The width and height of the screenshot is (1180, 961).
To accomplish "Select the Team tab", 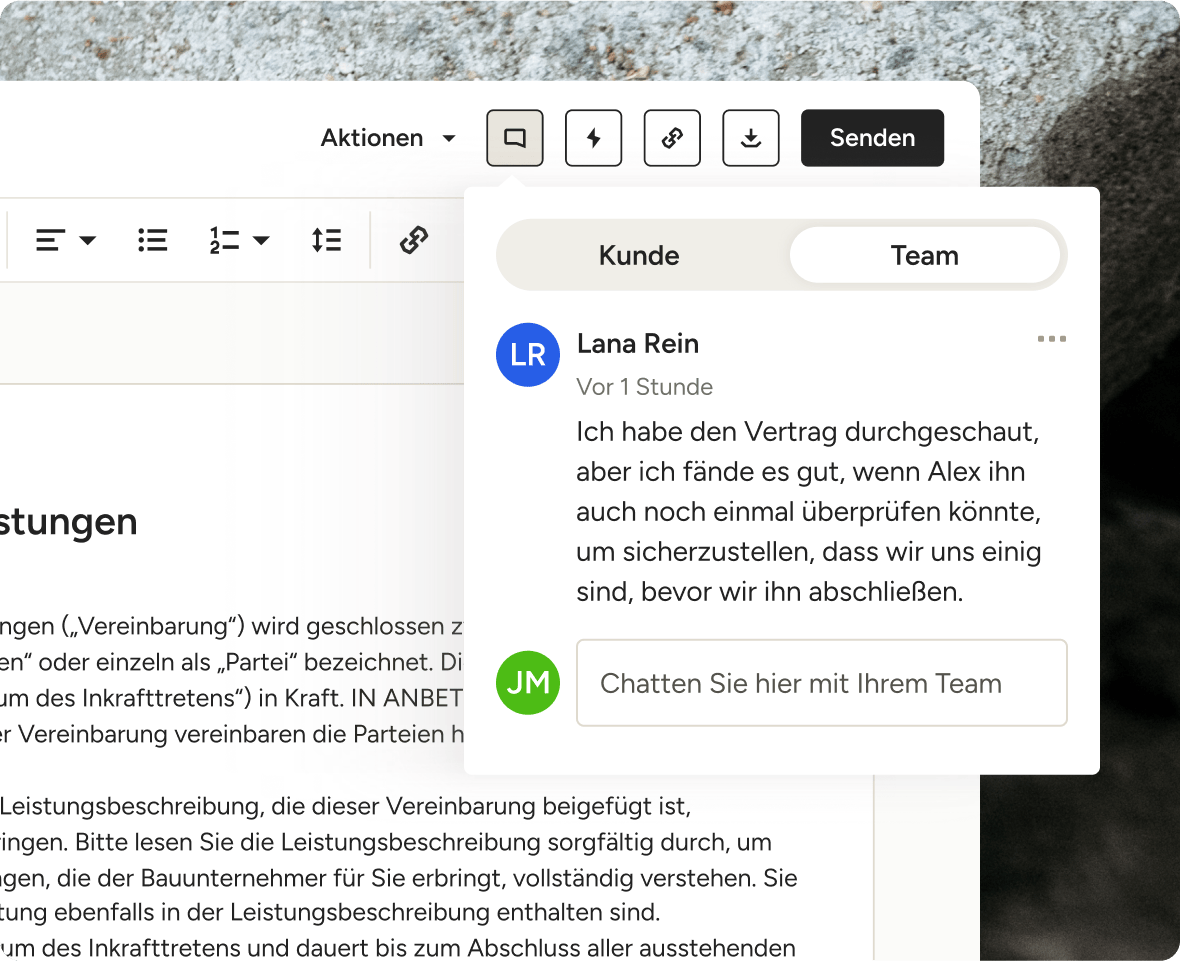I will tap(924, 255).
